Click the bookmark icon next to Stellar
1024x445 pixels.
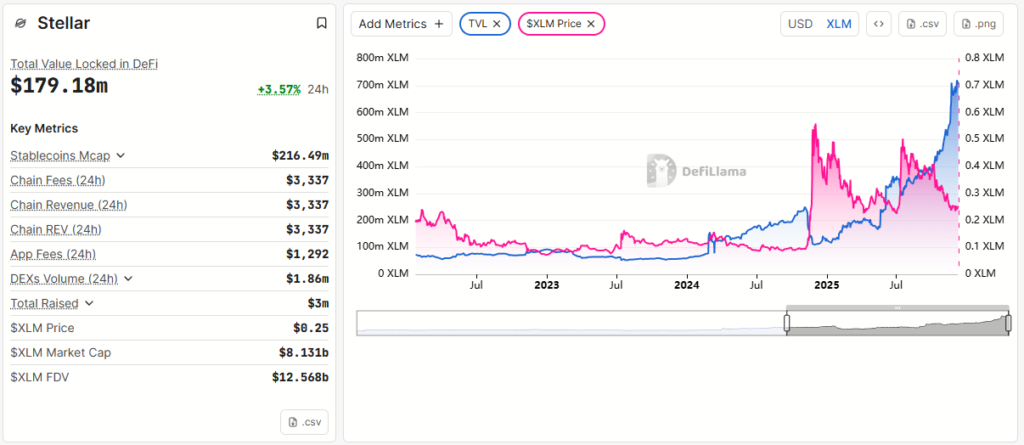tap(321, 23)
